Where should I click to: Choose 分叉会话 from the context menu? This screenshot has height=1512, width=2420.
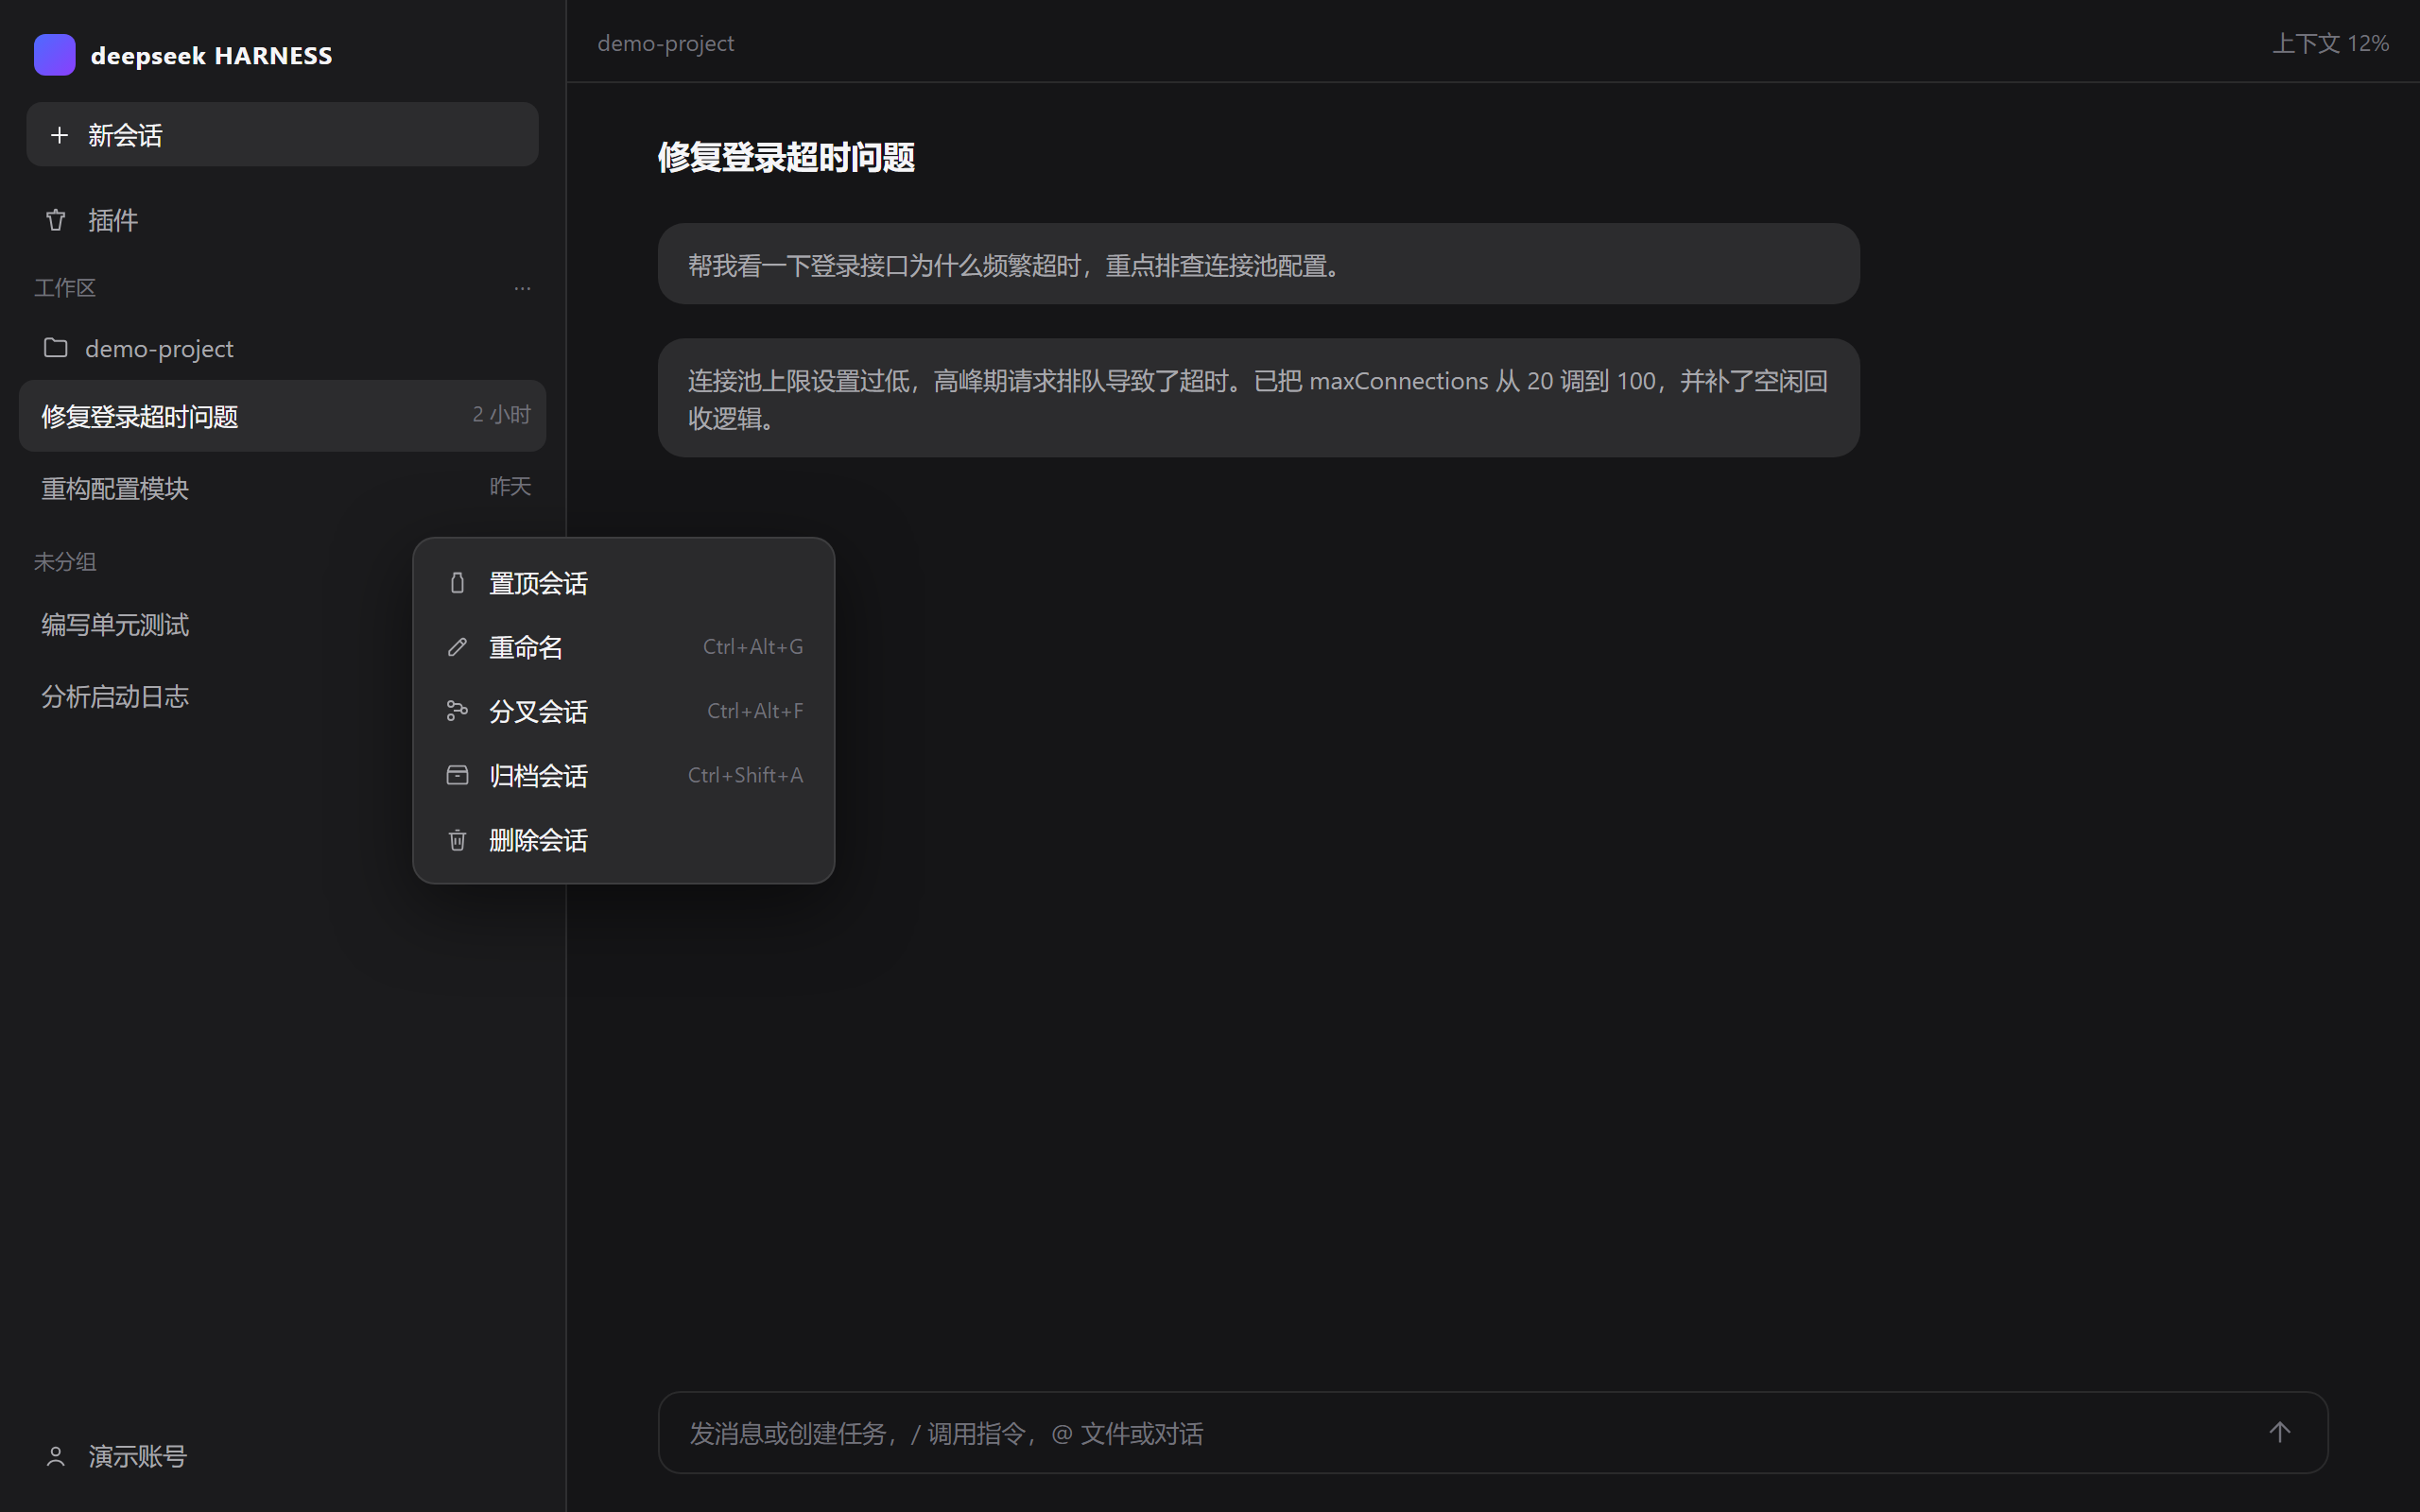(623, 711)
